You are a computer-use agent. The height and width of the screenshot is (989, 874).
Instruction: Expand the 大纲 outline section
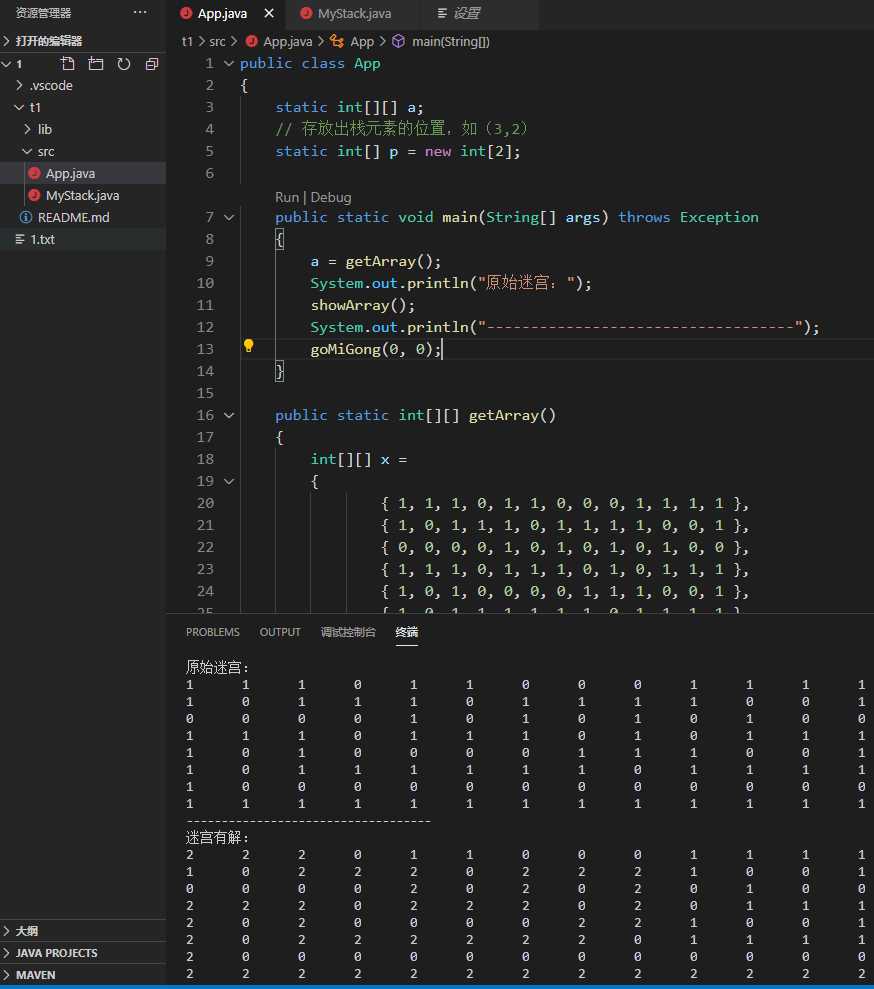(6, 931)
